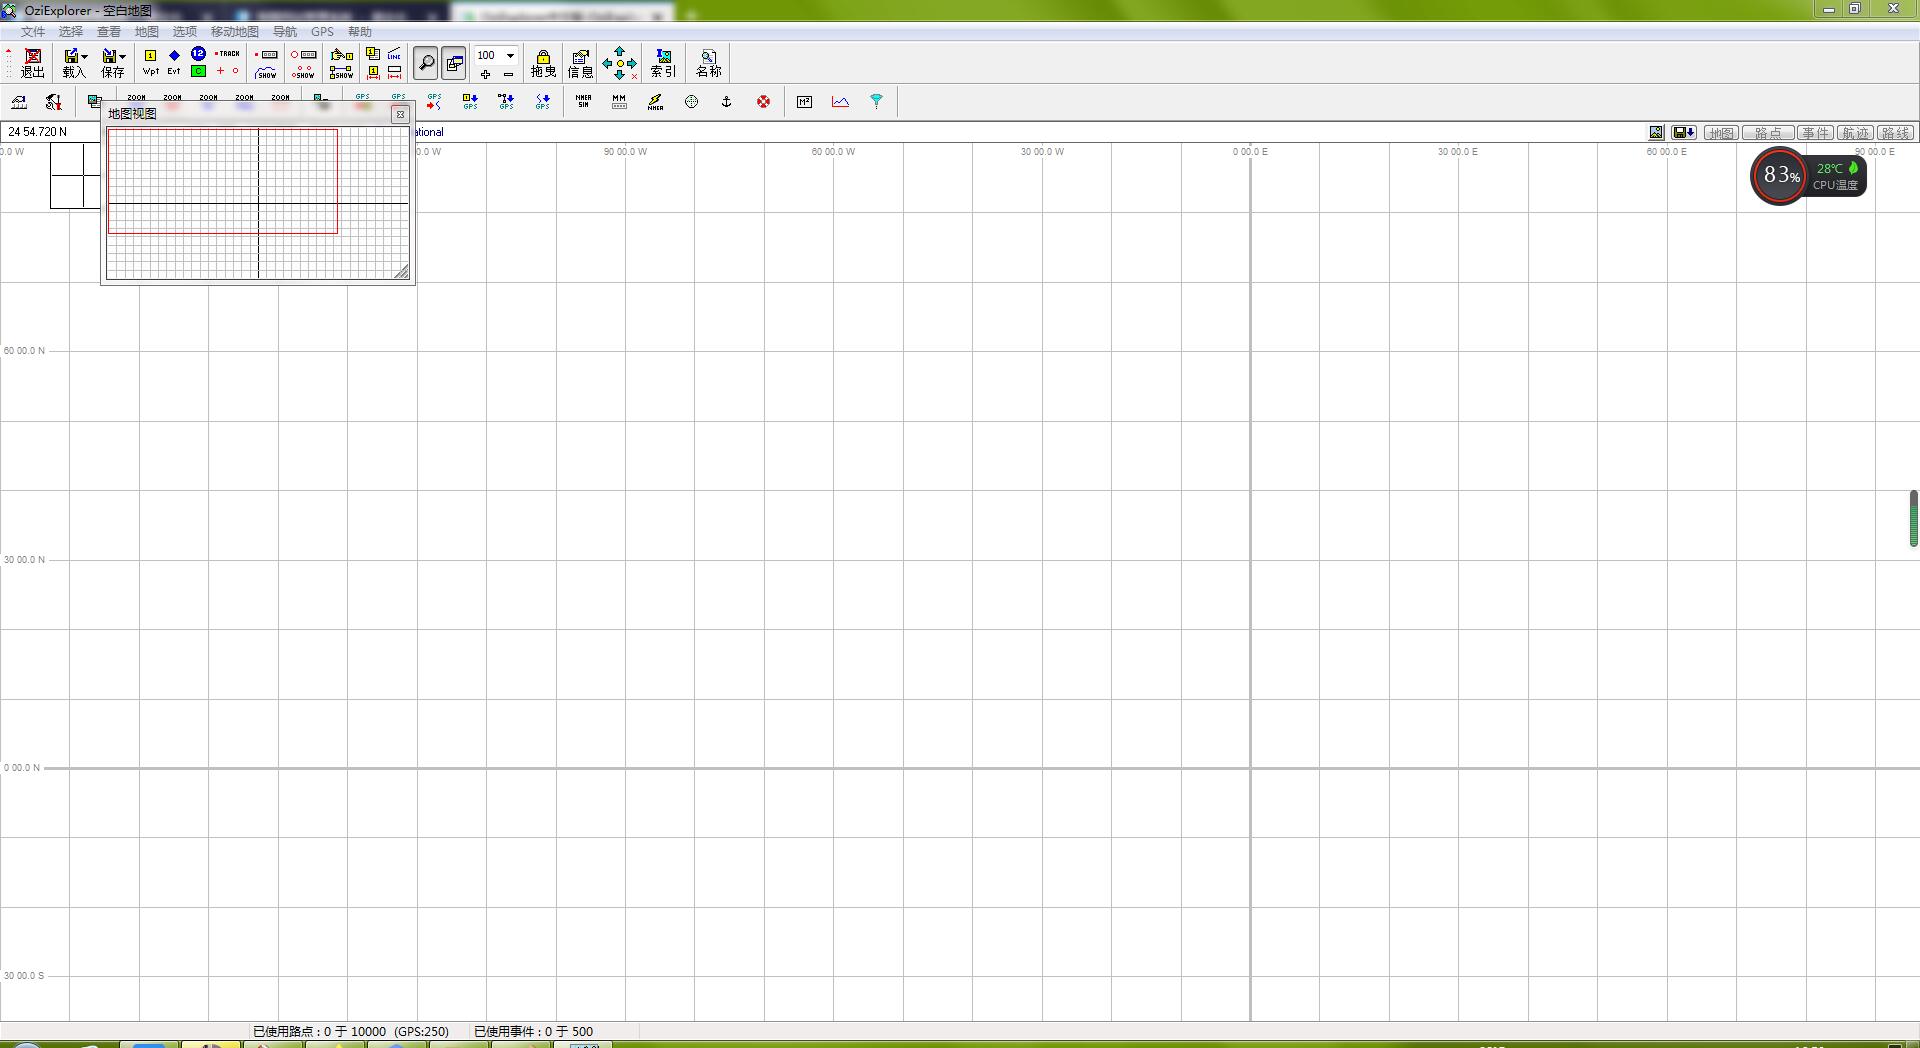This screenshot has height=1048, width=1920.
Task: Click the 事件 events button
Action: tap(1816, 133)
